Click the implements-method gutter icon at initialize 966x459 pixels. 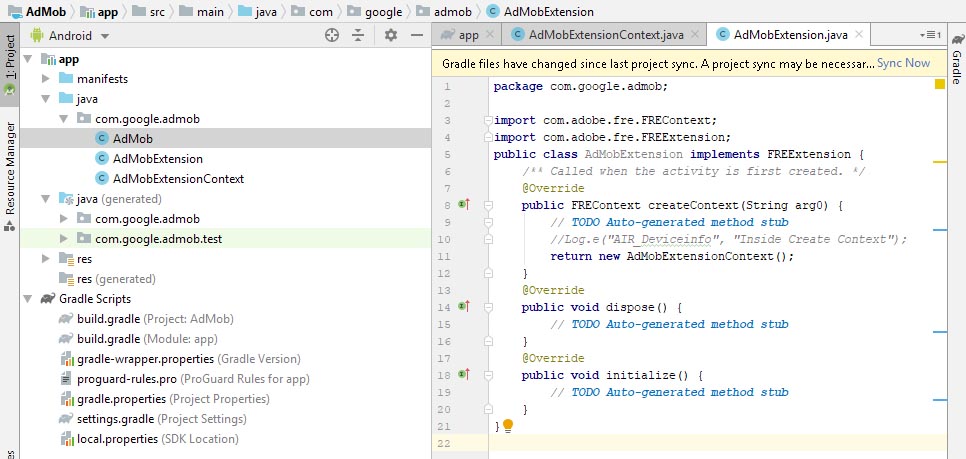click(x=465, y=374)
